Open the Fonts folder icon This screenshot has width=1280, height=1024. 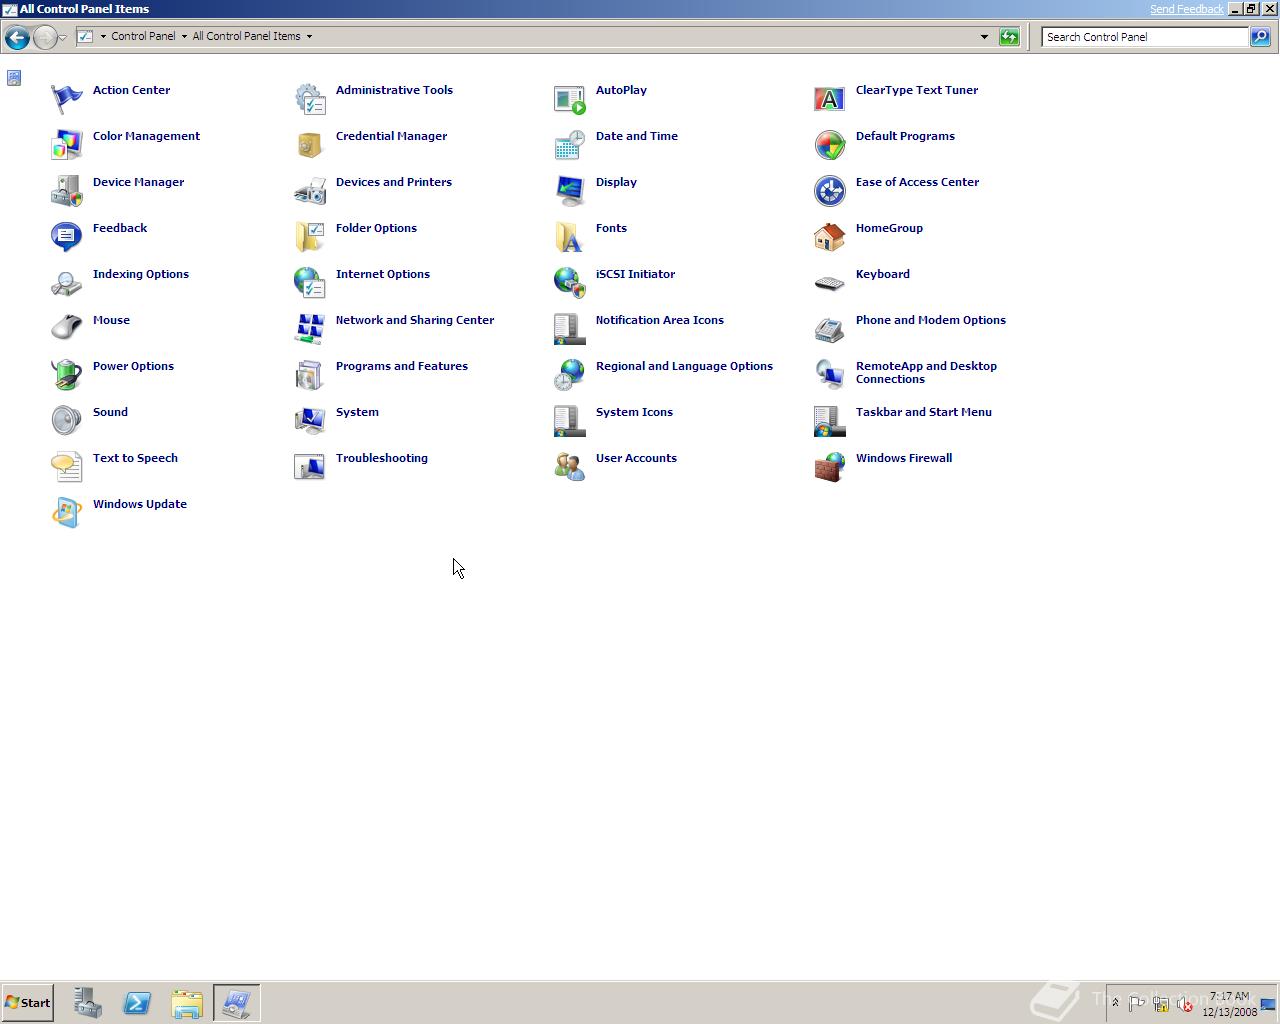570,236
